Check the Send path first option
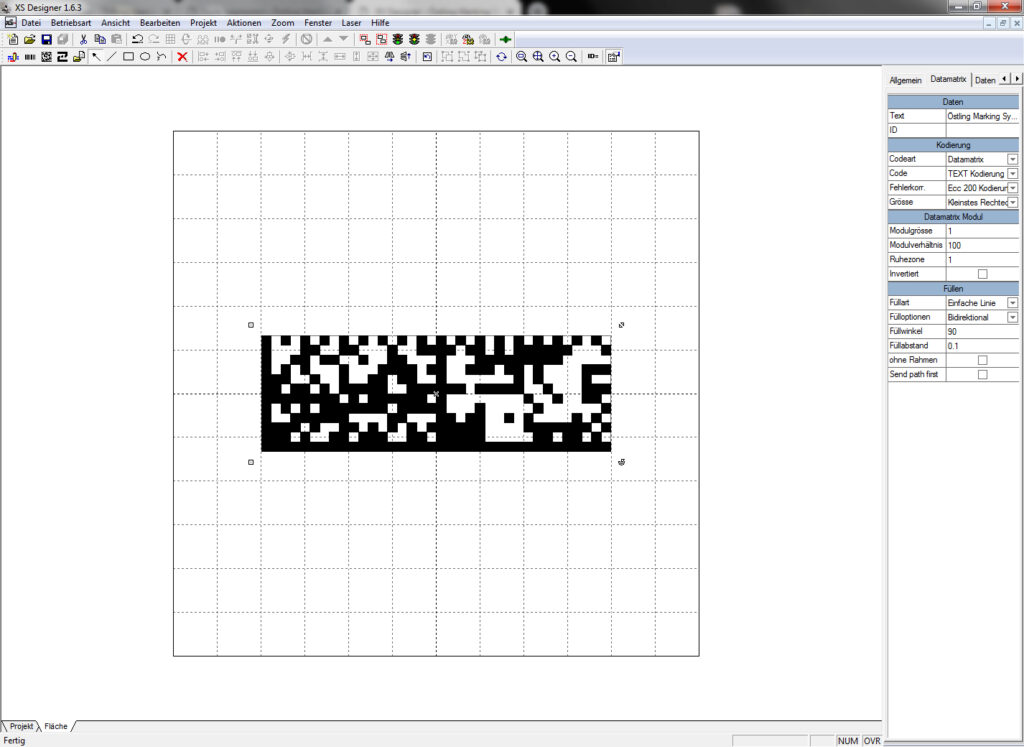Image resolution: width=1024 pixels, height=747 pixels. [x=982, y=374]
